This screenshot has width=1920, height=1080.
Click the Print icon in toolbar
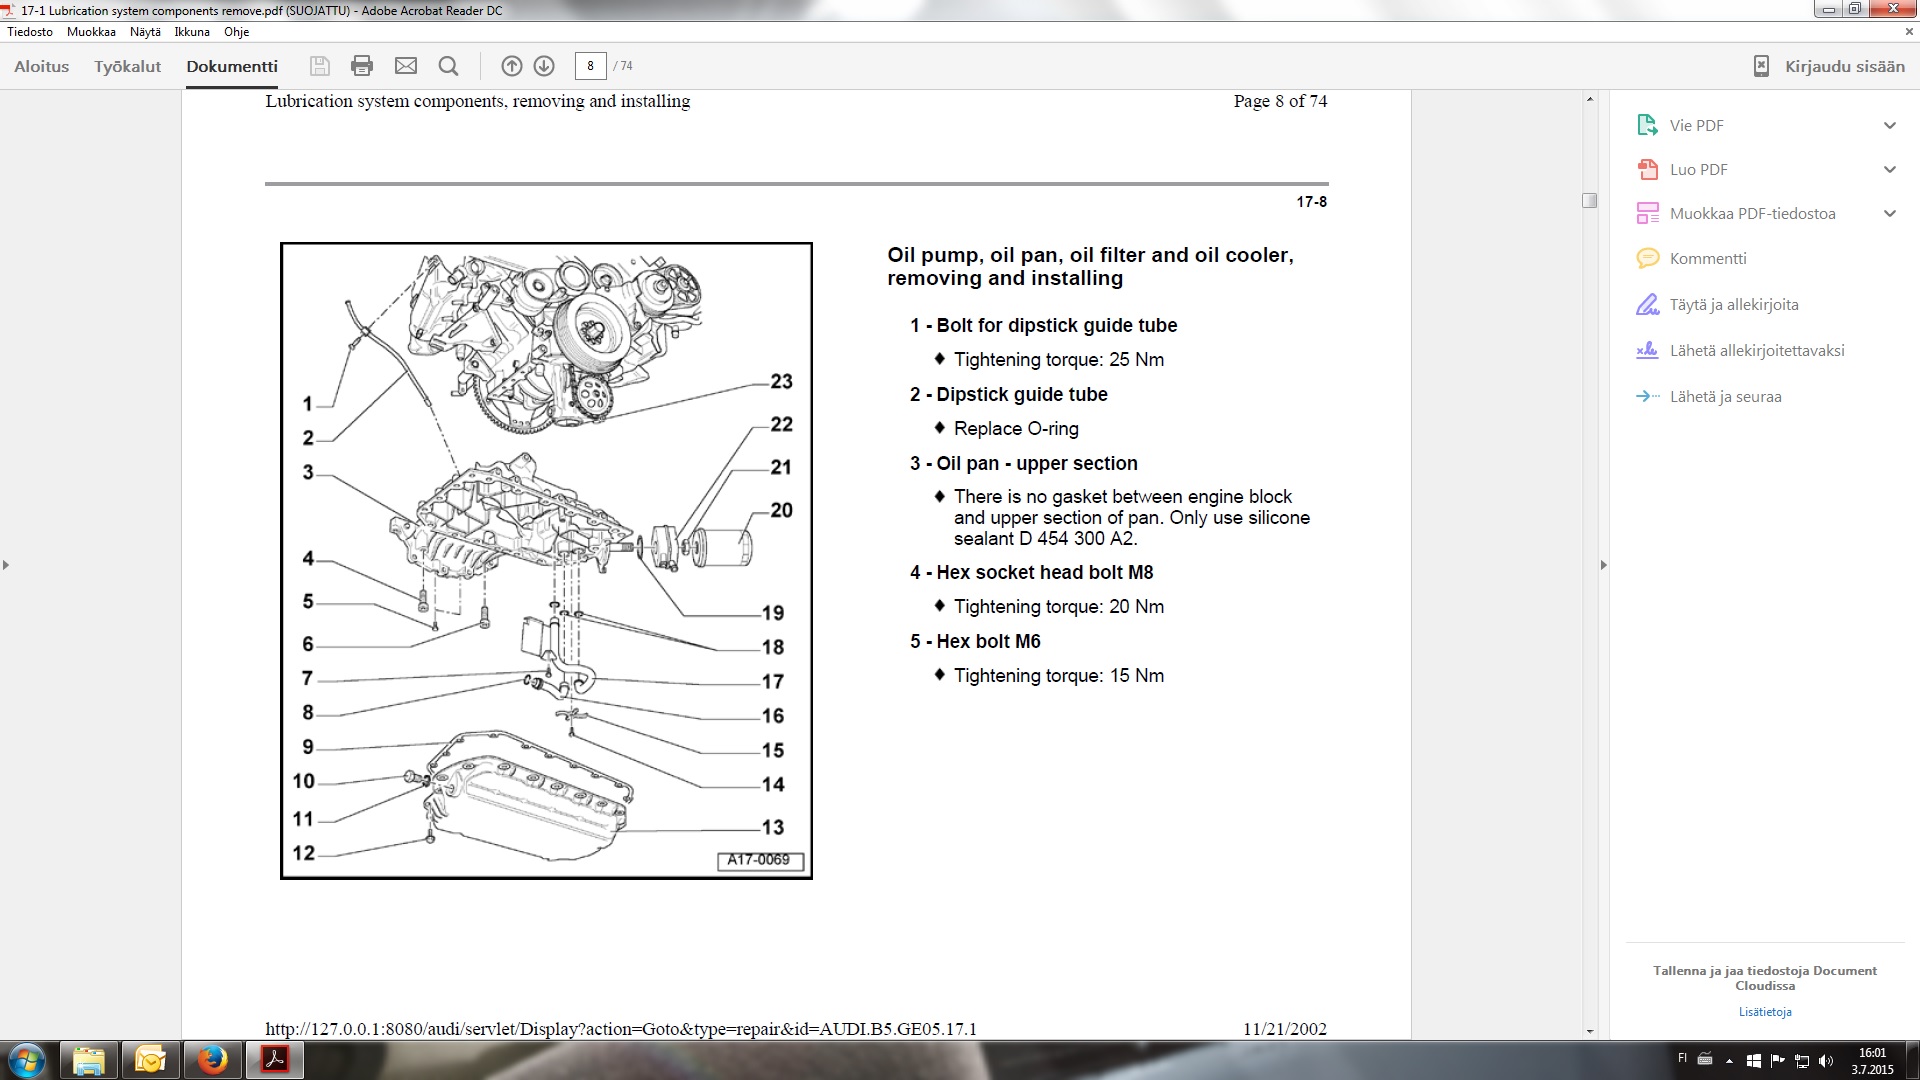click(362, 66)
